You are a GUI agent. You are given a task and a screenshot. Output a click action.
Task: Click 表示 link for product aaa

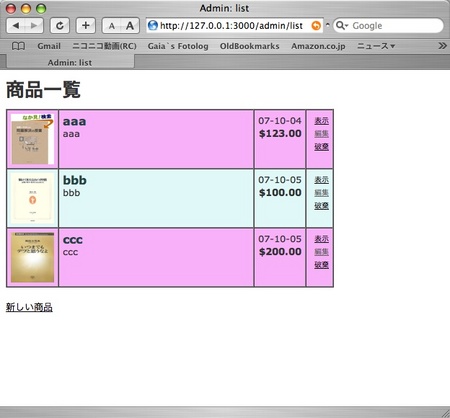pos(321,121)
